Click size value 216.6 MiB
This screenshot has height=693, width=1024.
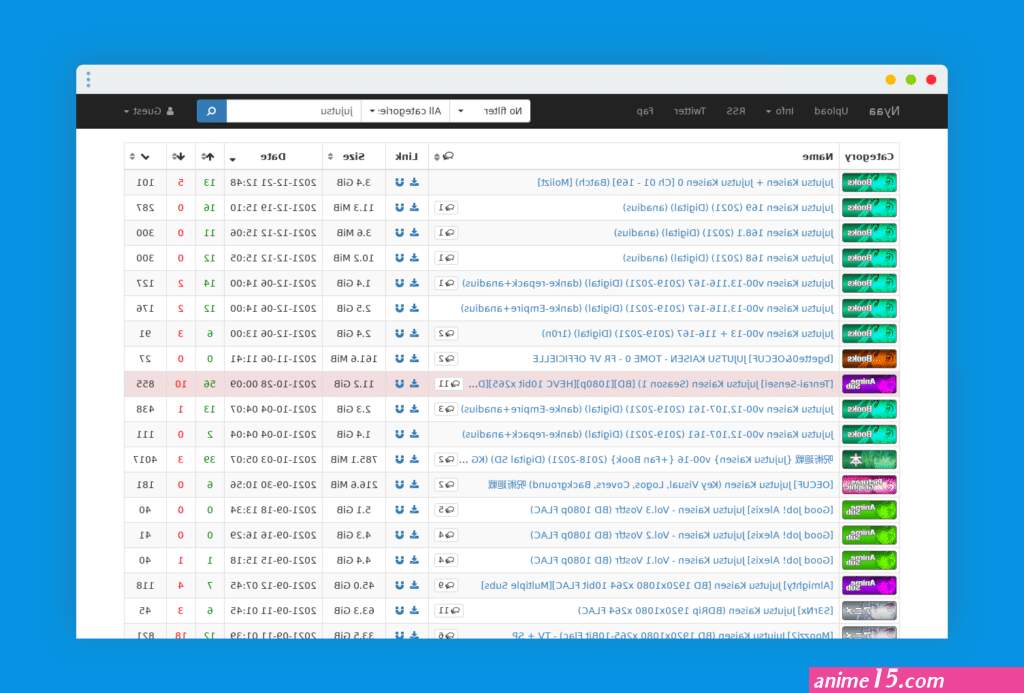point(353,485)
